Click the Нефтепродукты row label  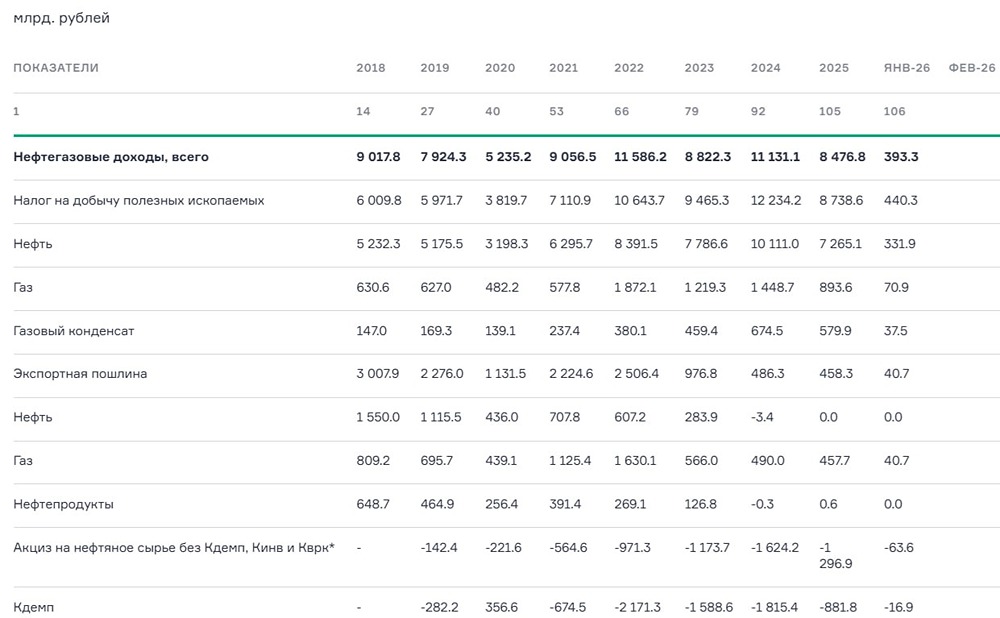[62, 505]
